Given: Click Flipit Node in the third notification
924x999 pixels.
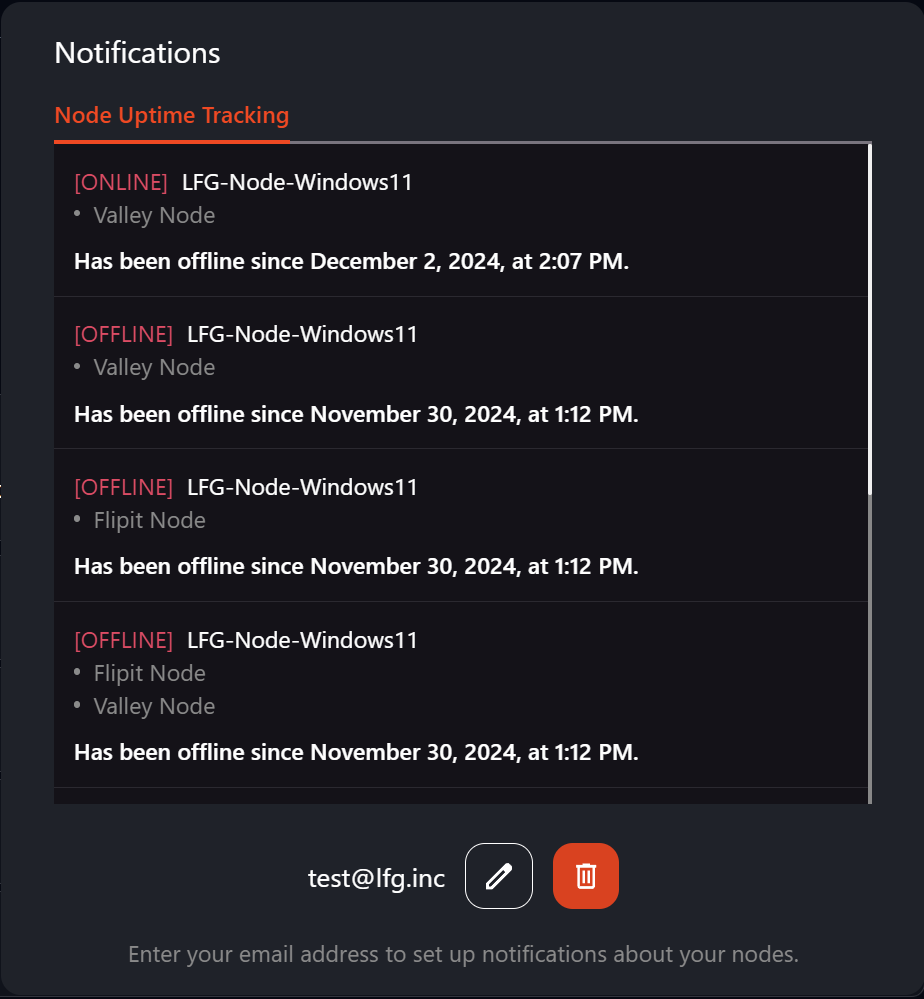Looking at the screenshot, I should [150, 521].
